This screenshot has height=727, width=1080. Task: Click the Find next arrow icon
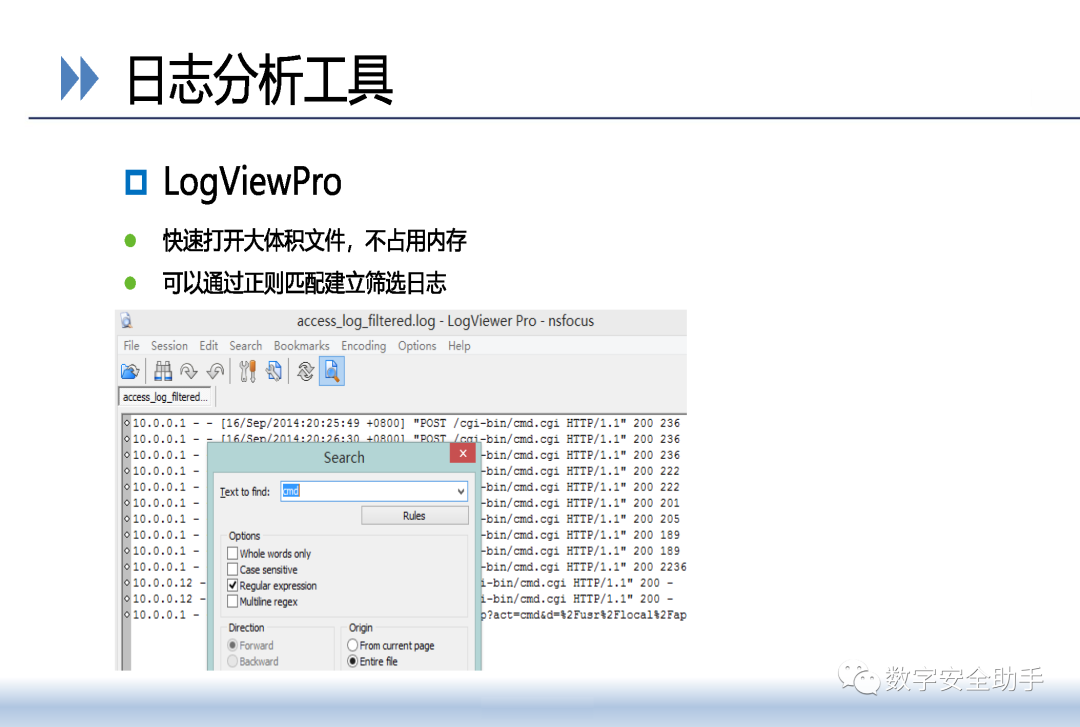coord(189,371)
